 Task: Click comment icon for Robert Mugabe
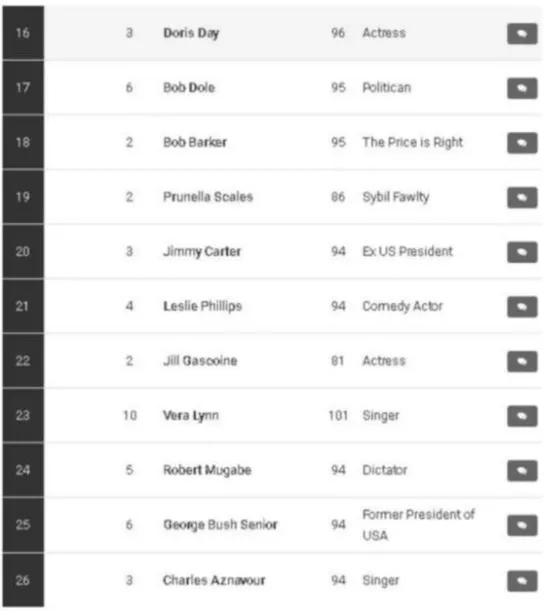pos(522,470)
